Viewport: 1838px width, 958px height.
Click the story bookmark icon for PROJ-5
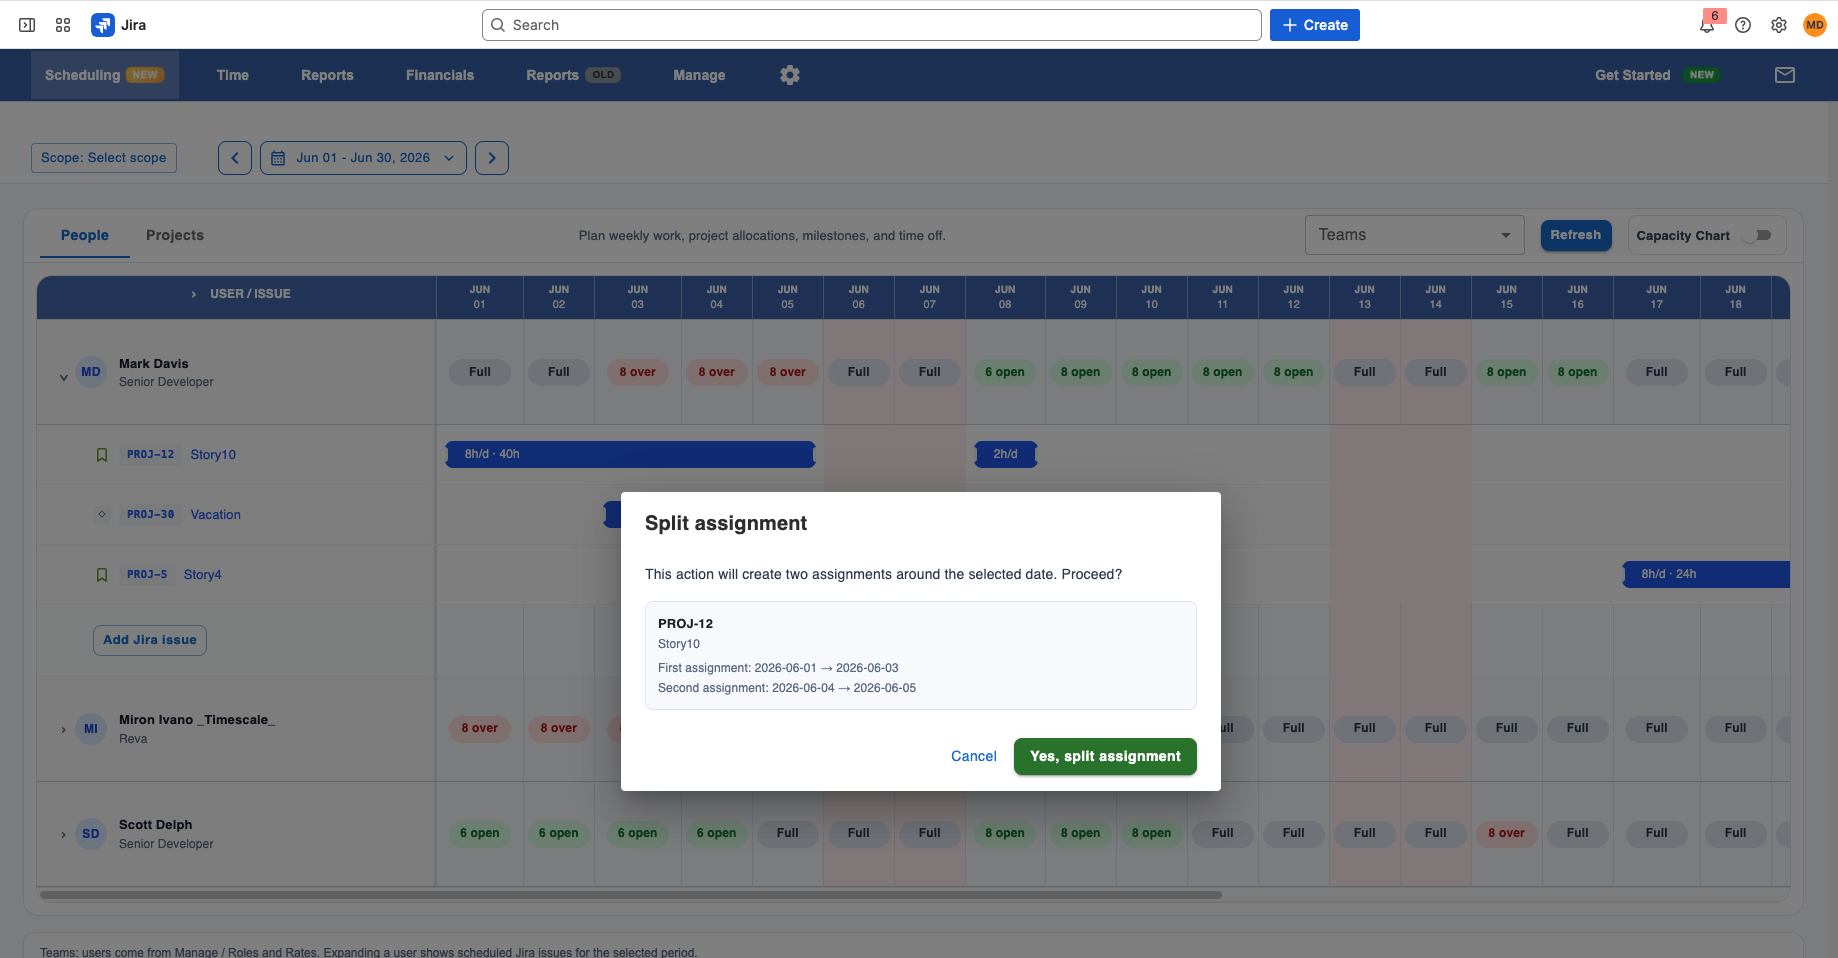click(x=102, y=575)
